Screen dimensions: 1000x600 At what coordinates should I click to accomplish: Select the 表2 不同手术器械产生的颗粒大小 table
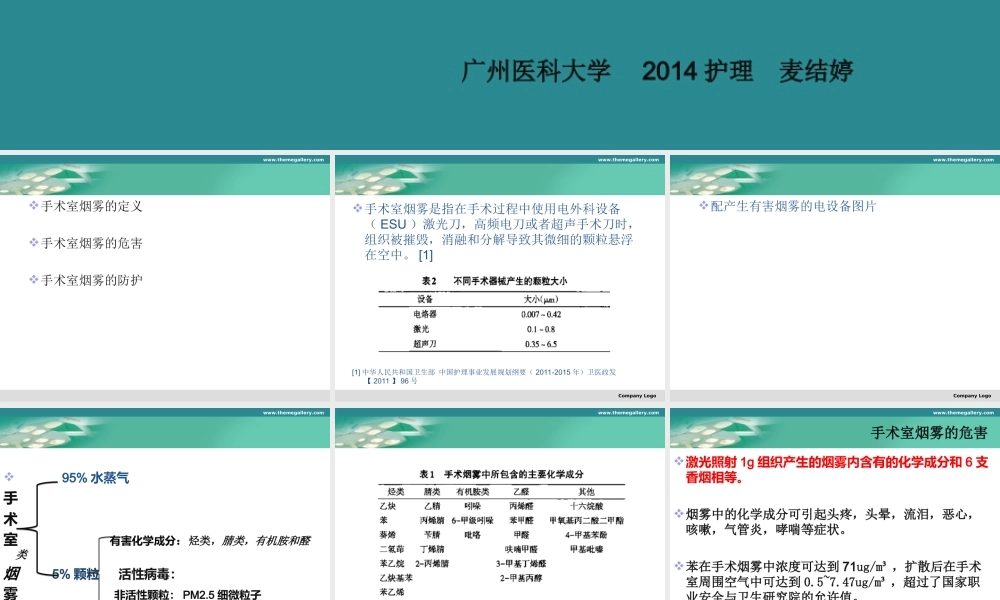pyautogui.click(x=494, y=312)
